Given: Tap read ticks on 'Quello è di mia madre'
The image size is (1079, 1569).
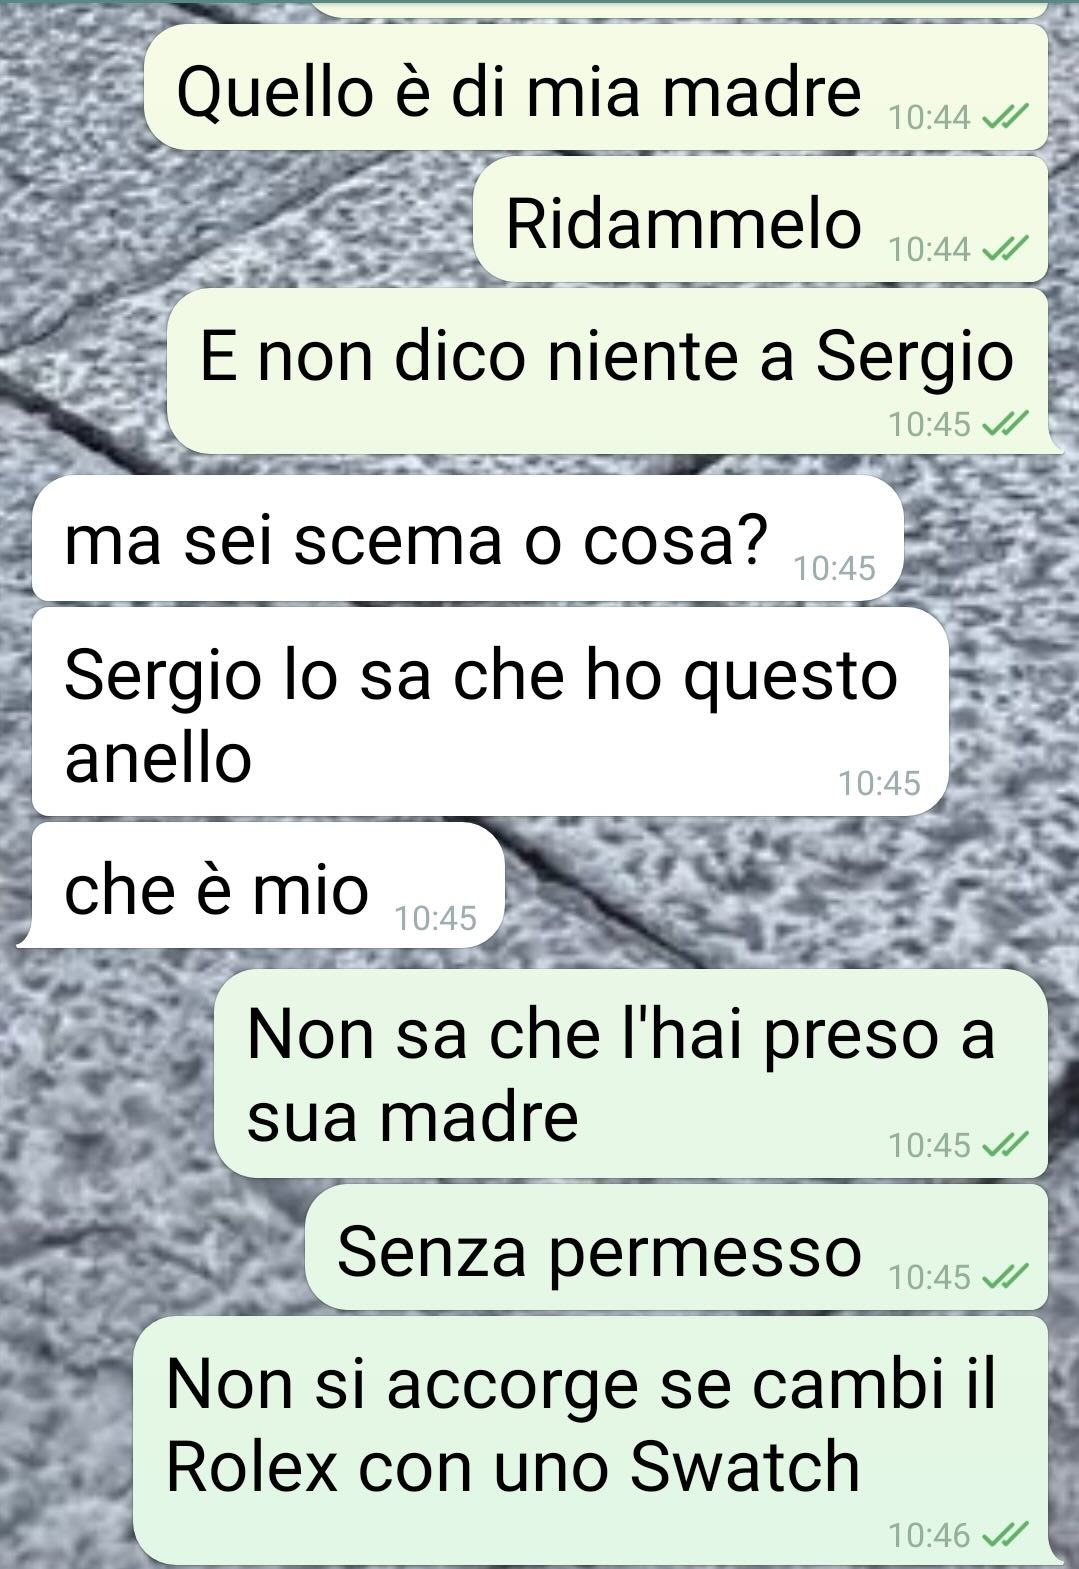Looking at the screenshot, I should 1002,118.
